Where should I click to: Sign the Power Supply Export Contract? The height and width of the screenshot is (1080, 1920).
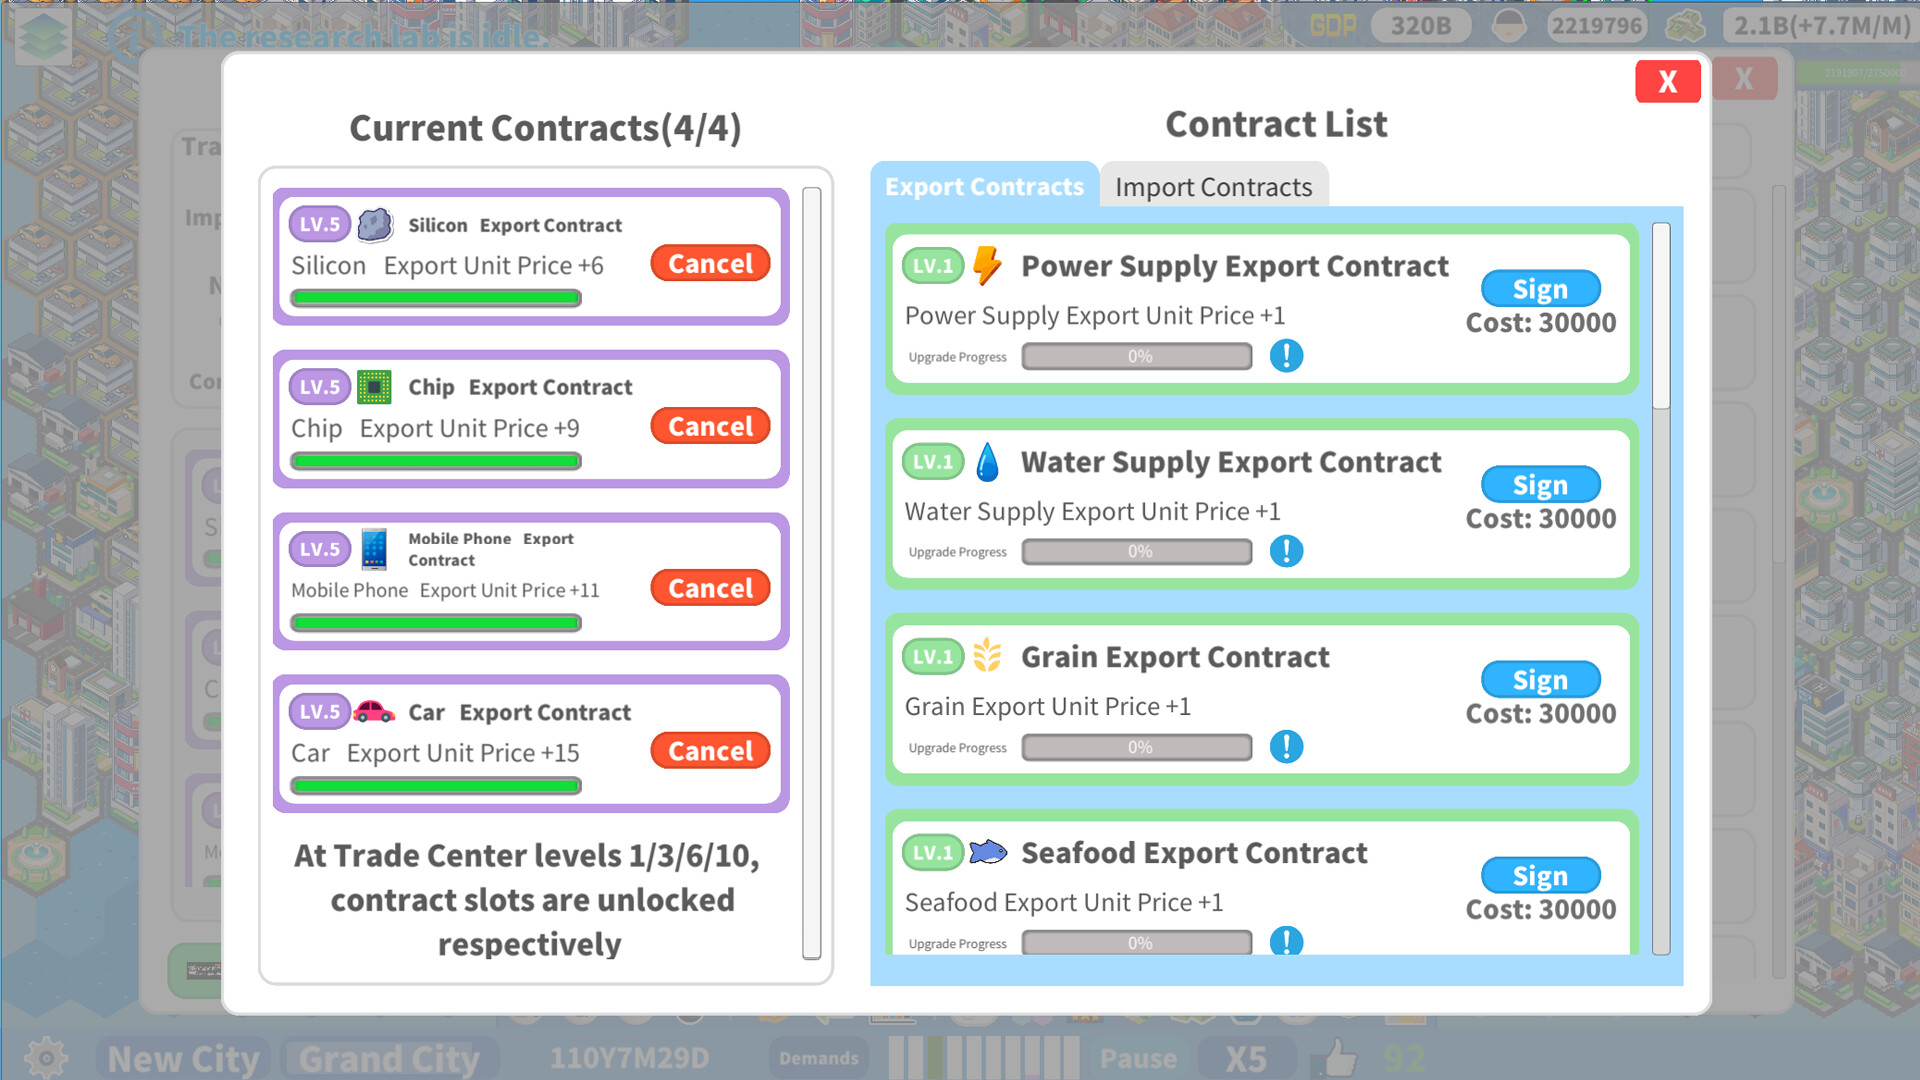tap(1540, 289)
